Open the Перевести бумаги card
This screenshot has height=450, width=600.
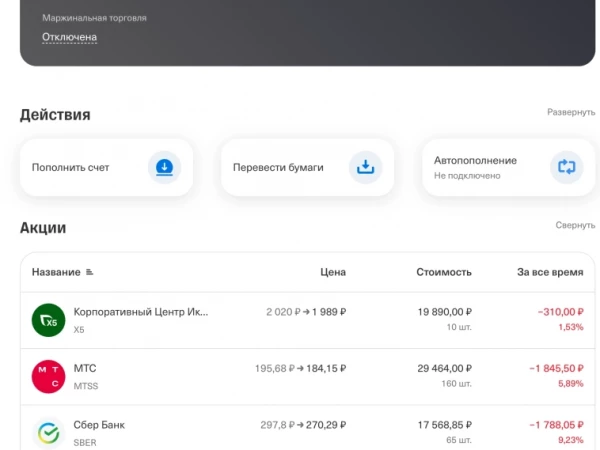[308, 167]
